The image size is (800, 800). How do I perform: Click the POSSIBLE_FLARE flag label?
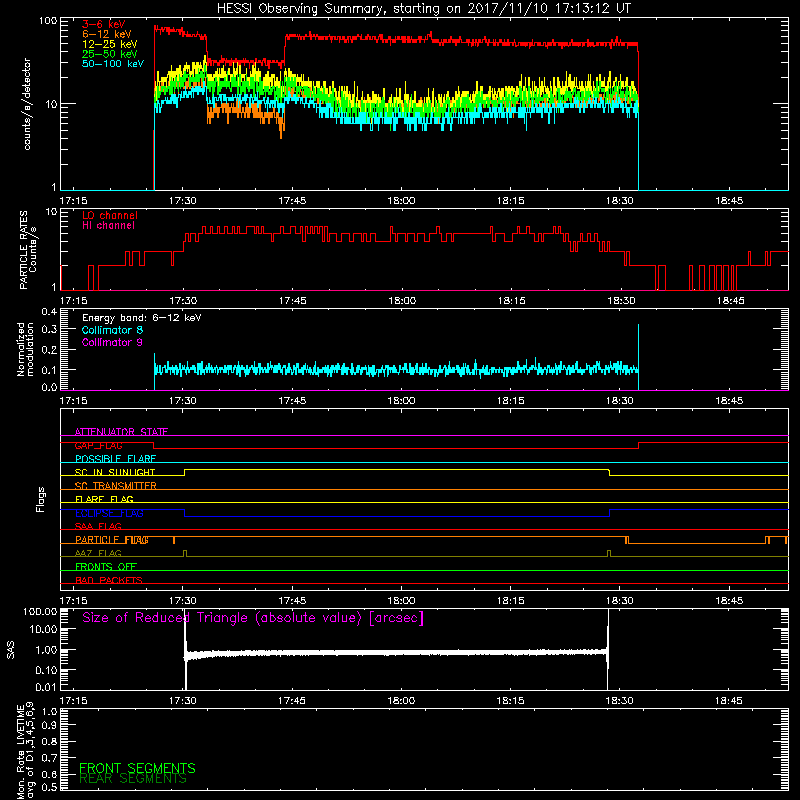115,459
